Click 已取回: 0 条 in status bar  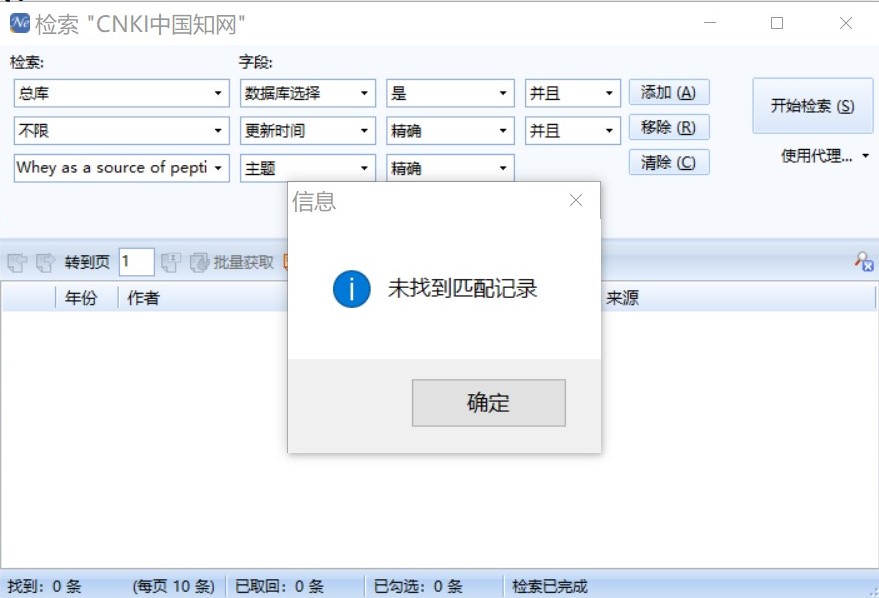(280, 586)
